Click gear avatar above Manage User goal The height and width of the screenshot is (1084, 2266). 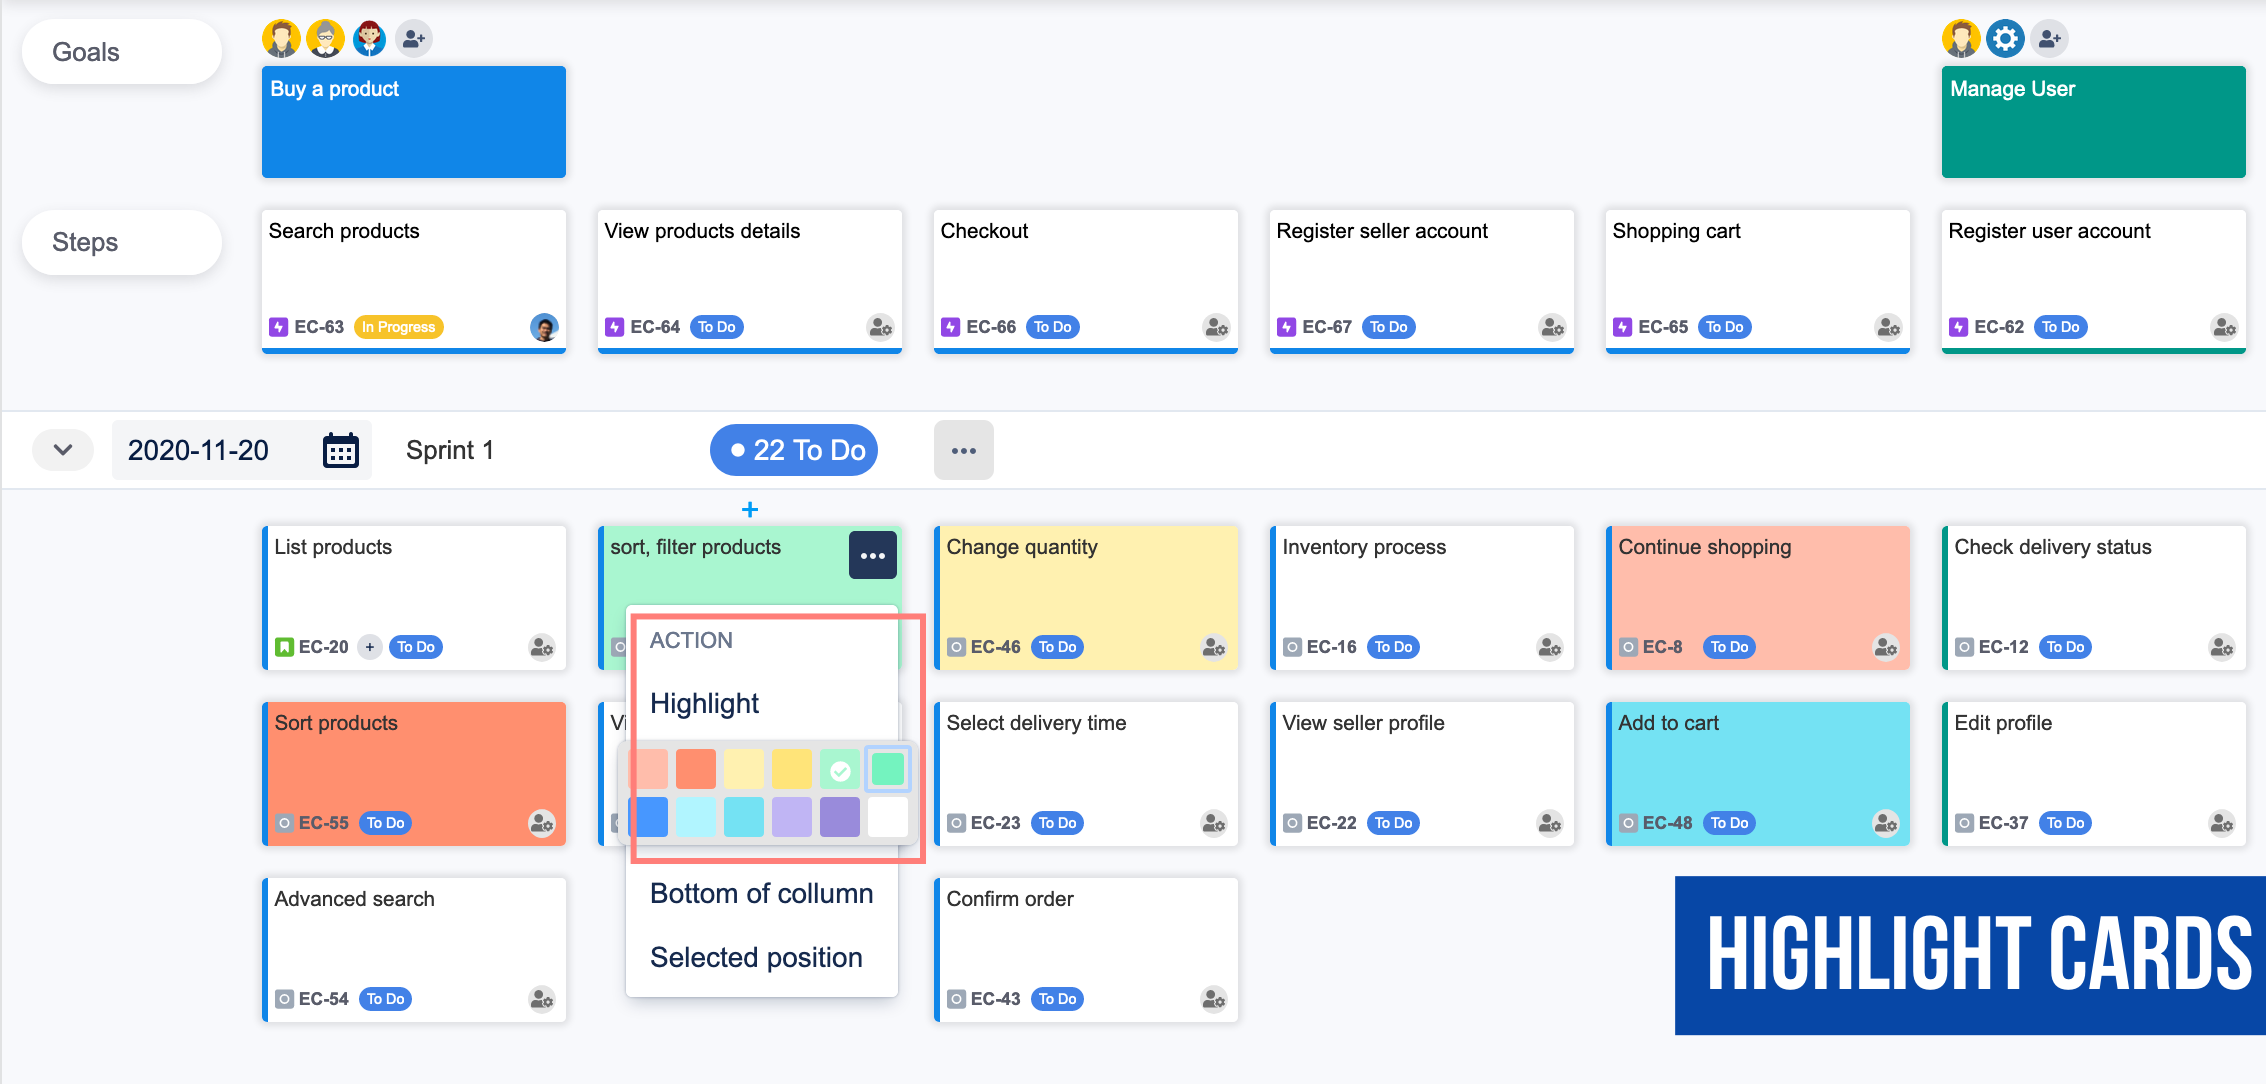click(x=2004, y=39)
